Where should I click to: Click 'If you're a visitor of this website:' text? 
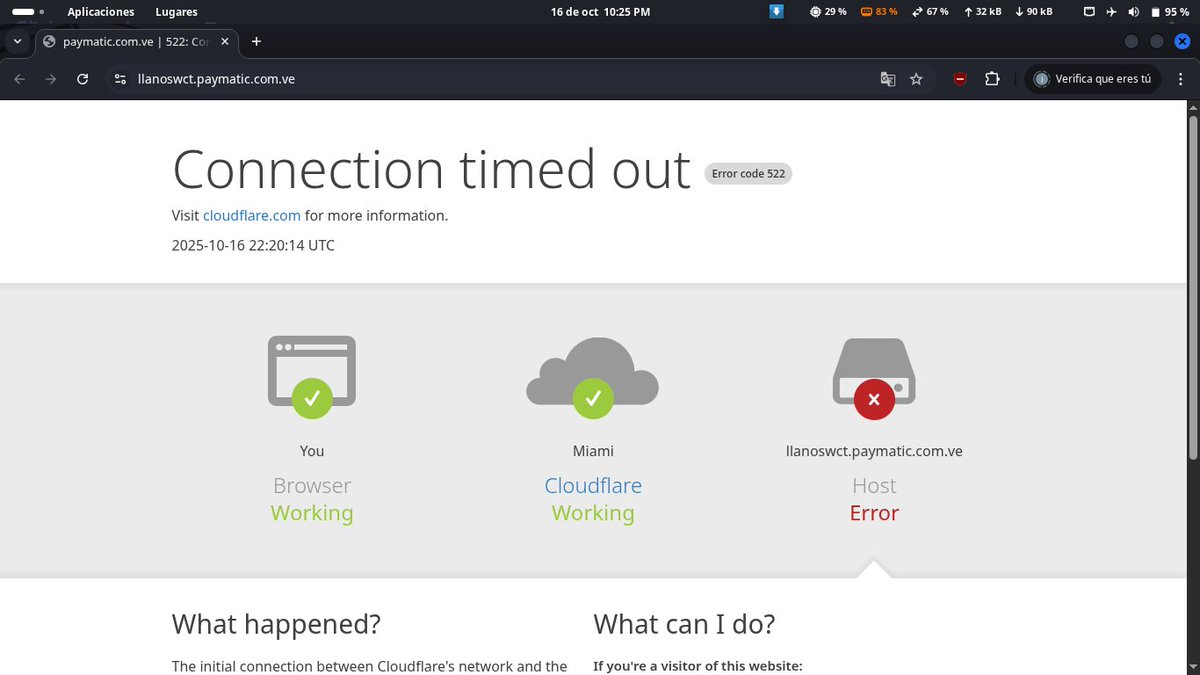(x=698, y=666)
